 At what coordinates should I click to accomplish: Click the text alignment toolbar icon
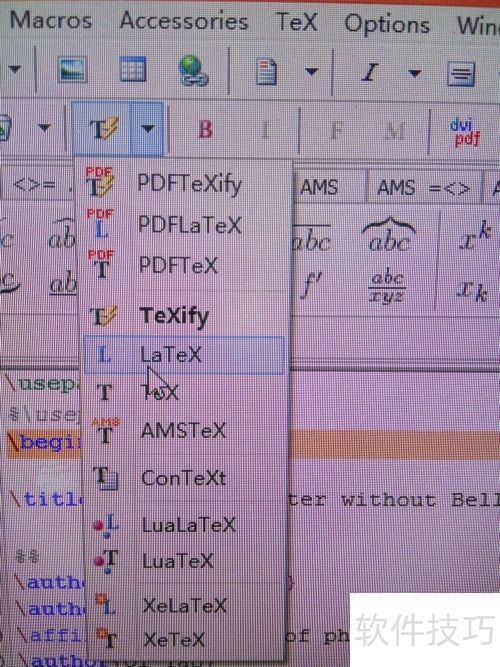click(461, 74)
